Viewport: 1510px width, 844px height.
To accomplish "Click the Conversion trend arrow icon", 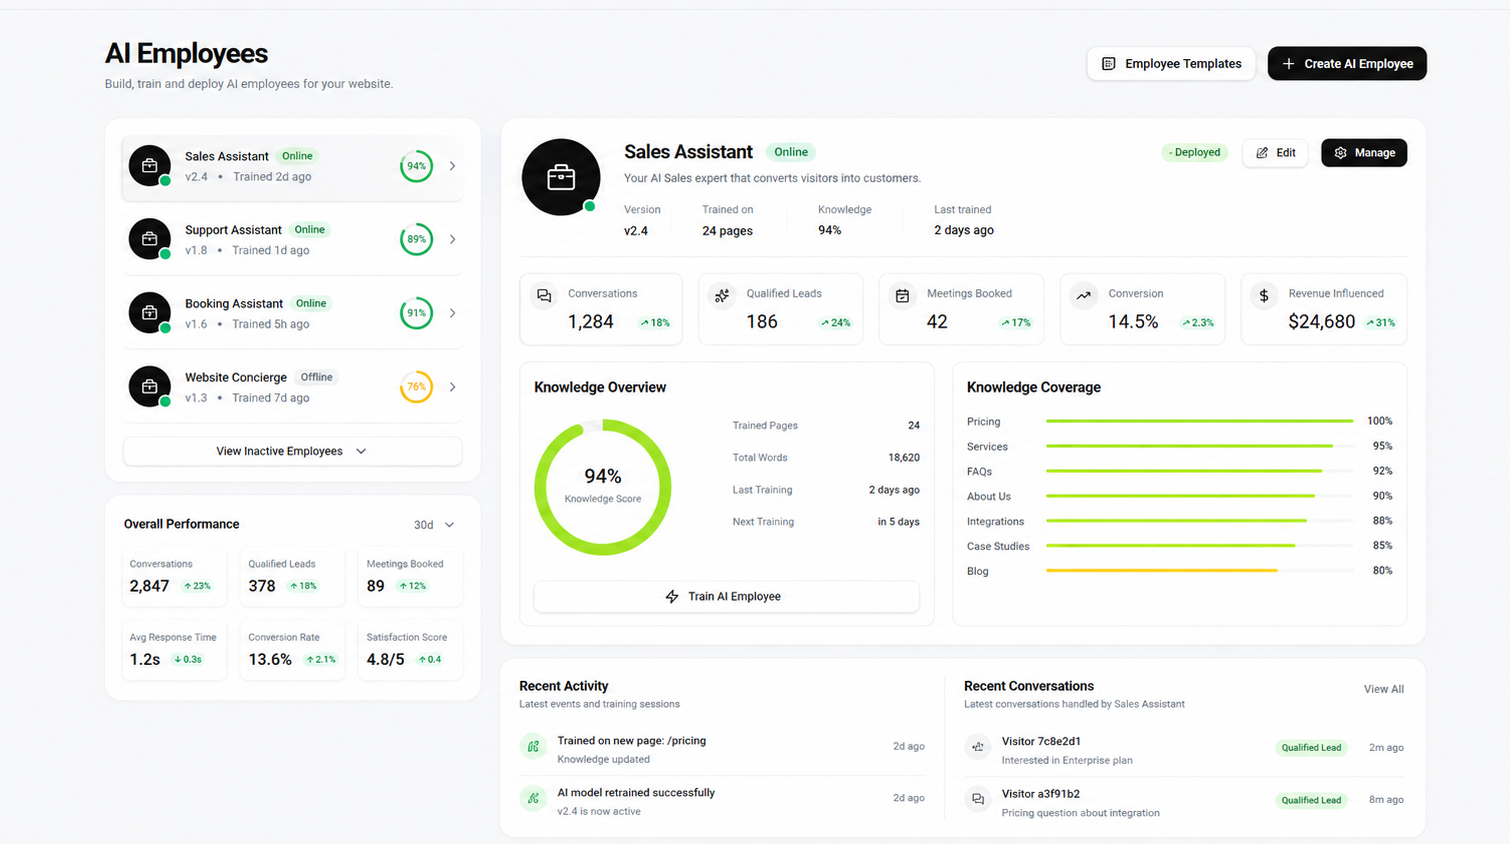I will 1083,296.
